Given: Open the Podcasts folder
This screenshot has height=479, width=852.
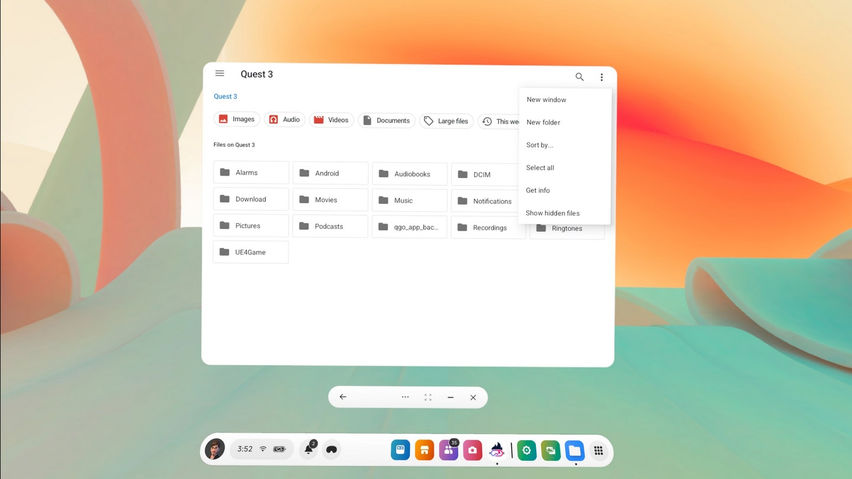Looking at the screenshot, I should (x=330, y=226).
